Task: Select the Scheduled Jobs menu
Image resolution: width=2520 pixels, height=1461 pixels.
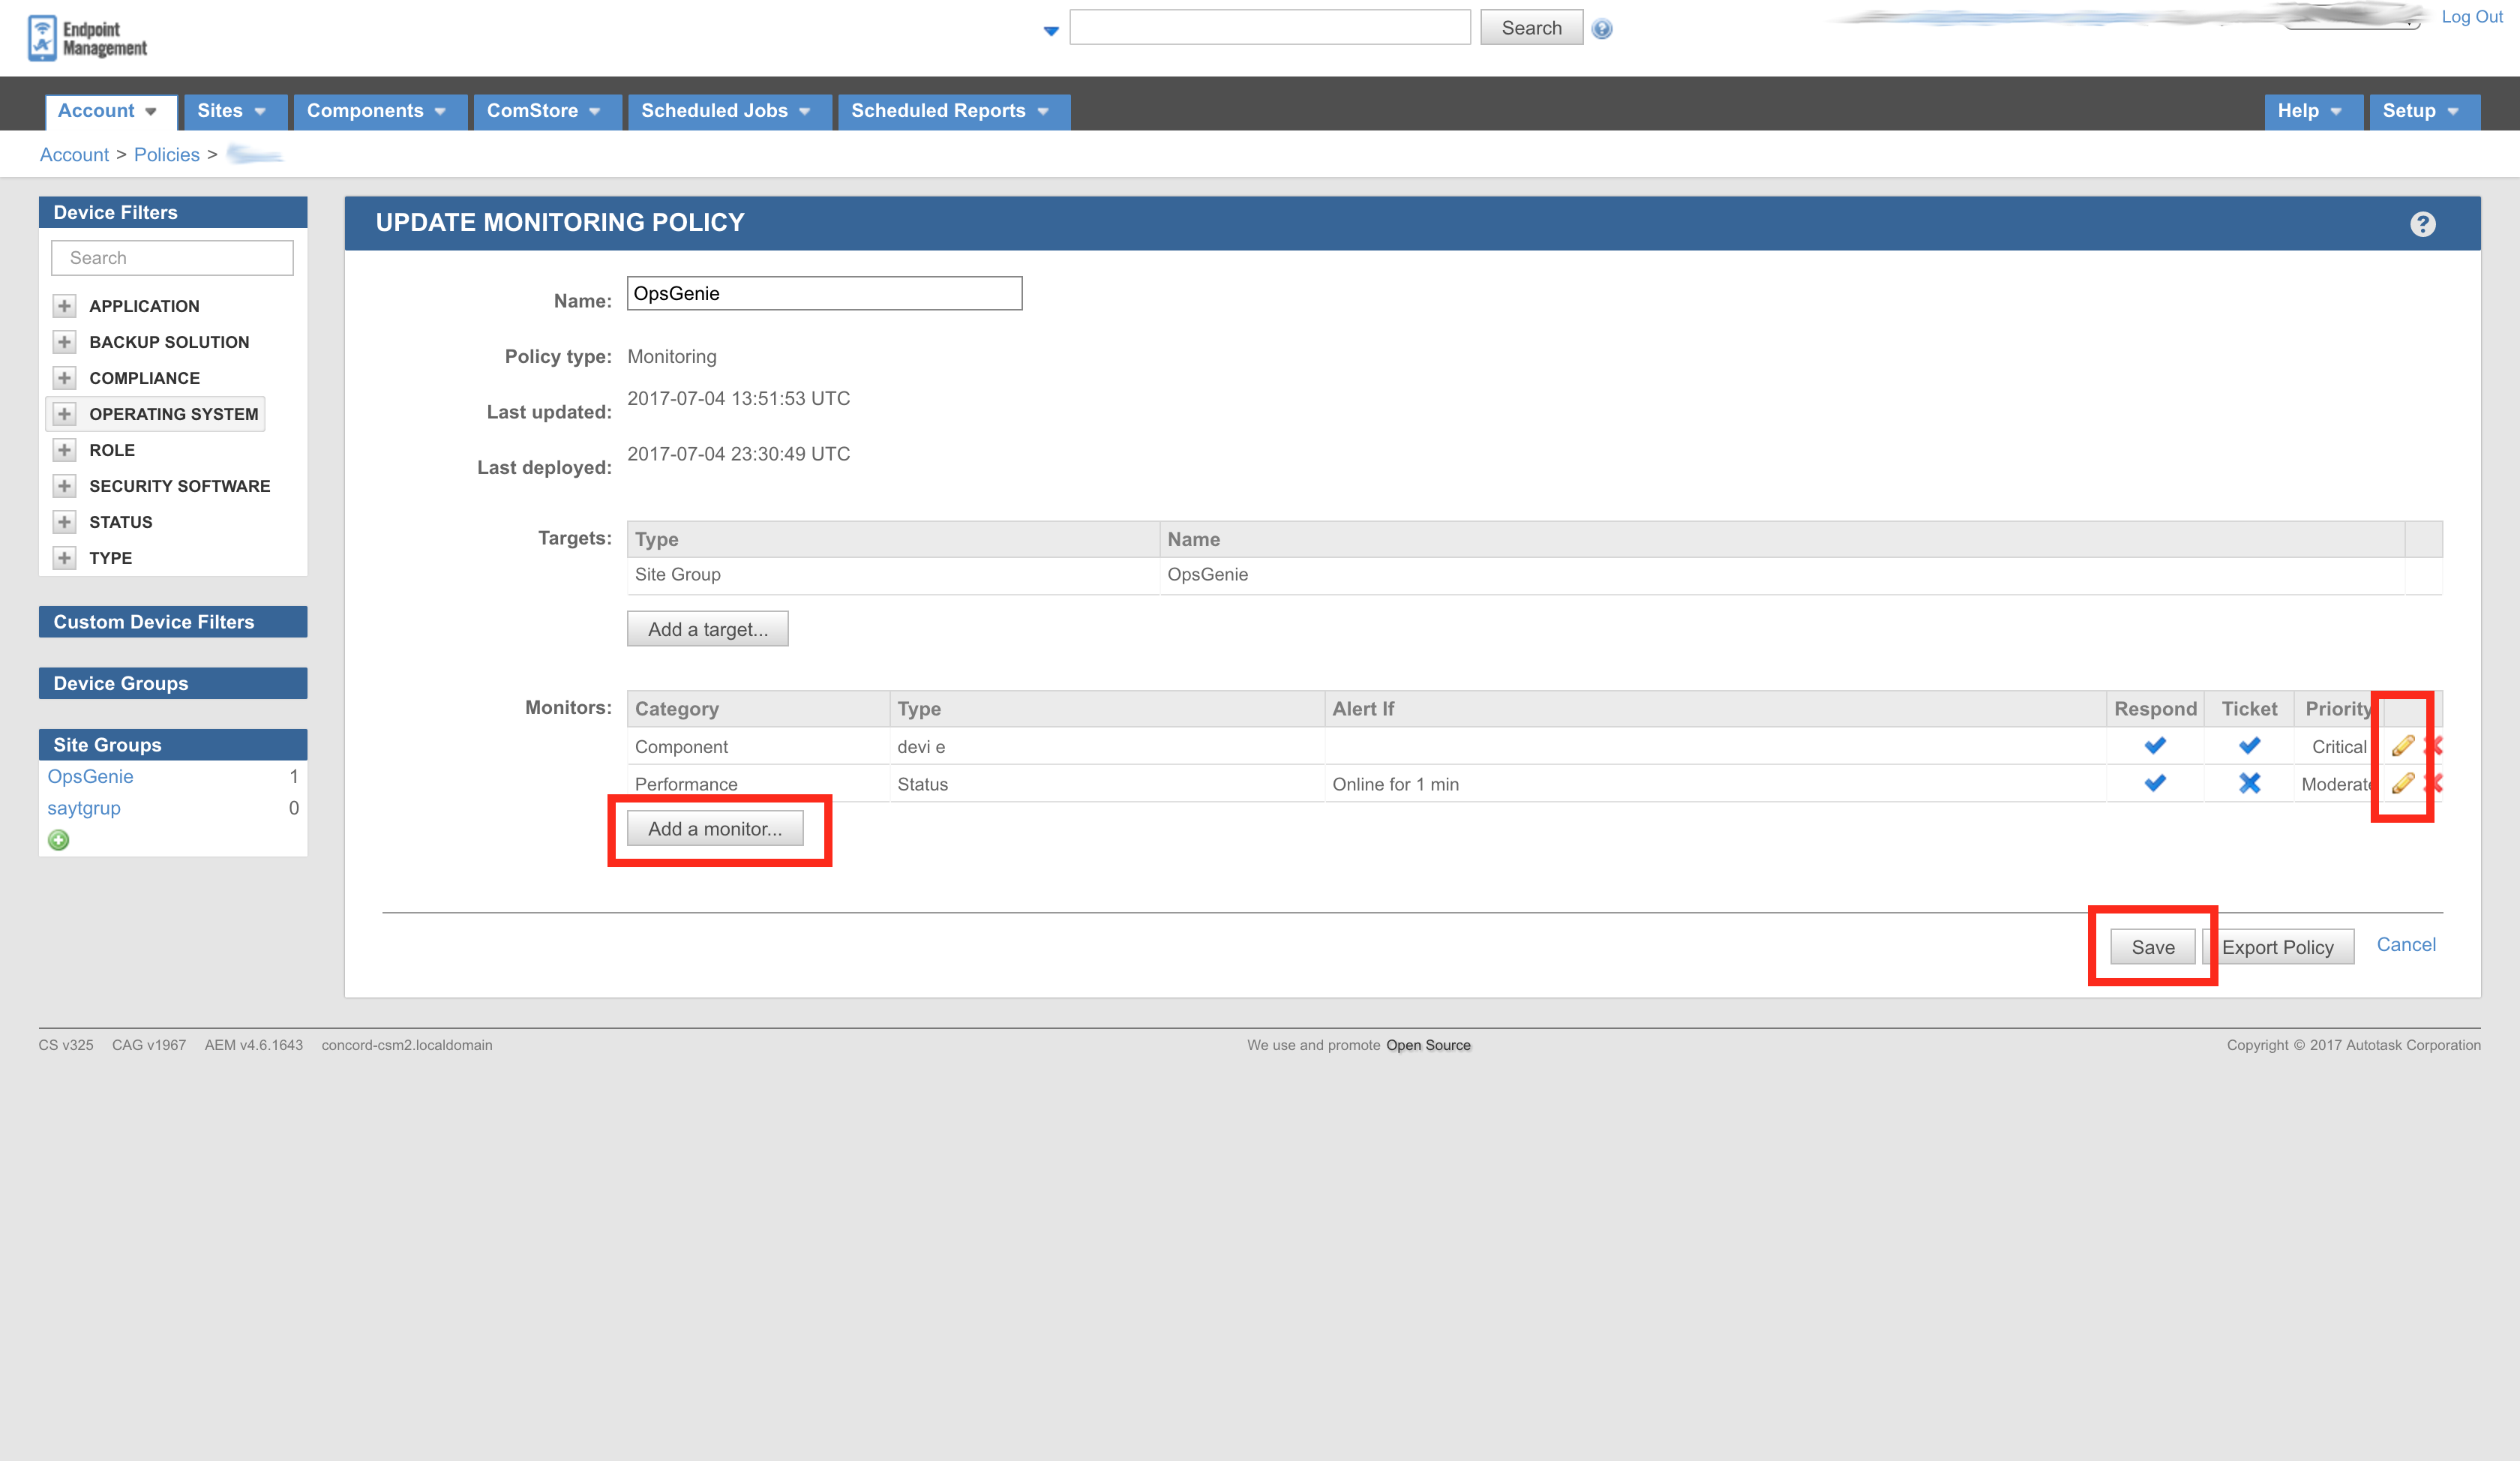Action: coord(725,109)
